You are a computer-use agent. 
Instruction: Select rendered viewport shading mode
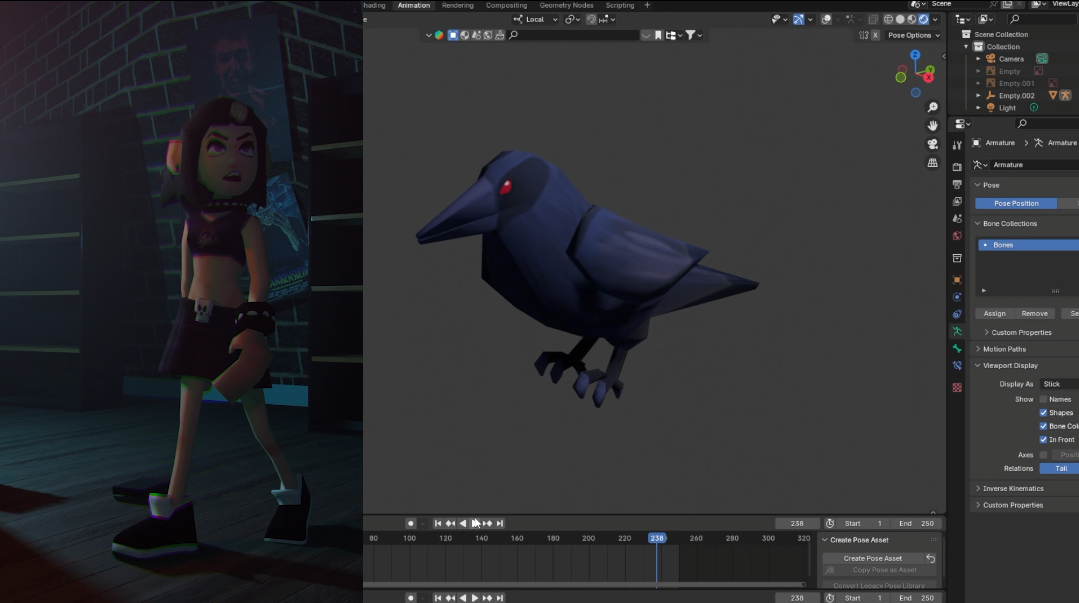click(x=923, y=19)
